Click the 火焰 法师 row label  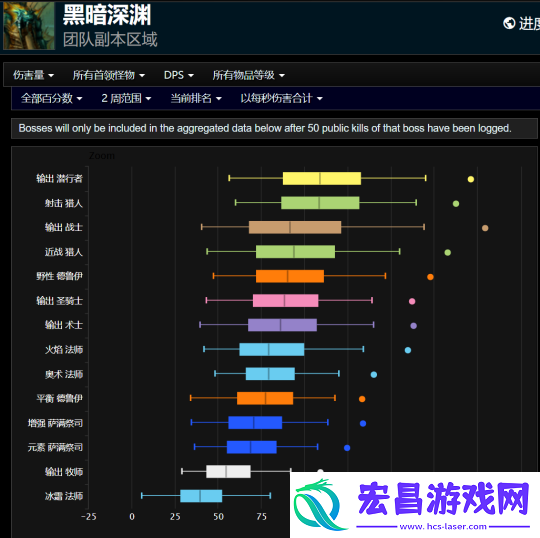coord(64,350)
